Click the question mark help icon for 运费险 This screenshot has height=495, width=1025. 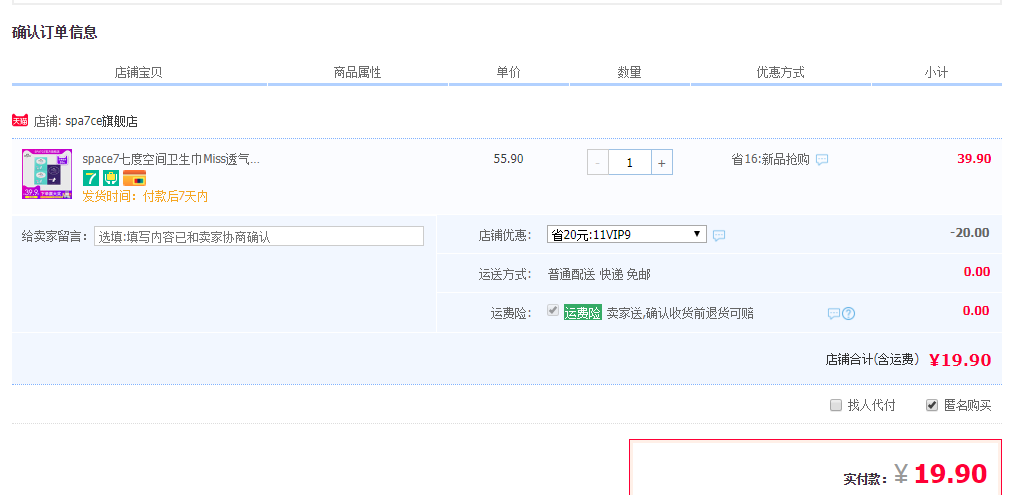point(849,314)
